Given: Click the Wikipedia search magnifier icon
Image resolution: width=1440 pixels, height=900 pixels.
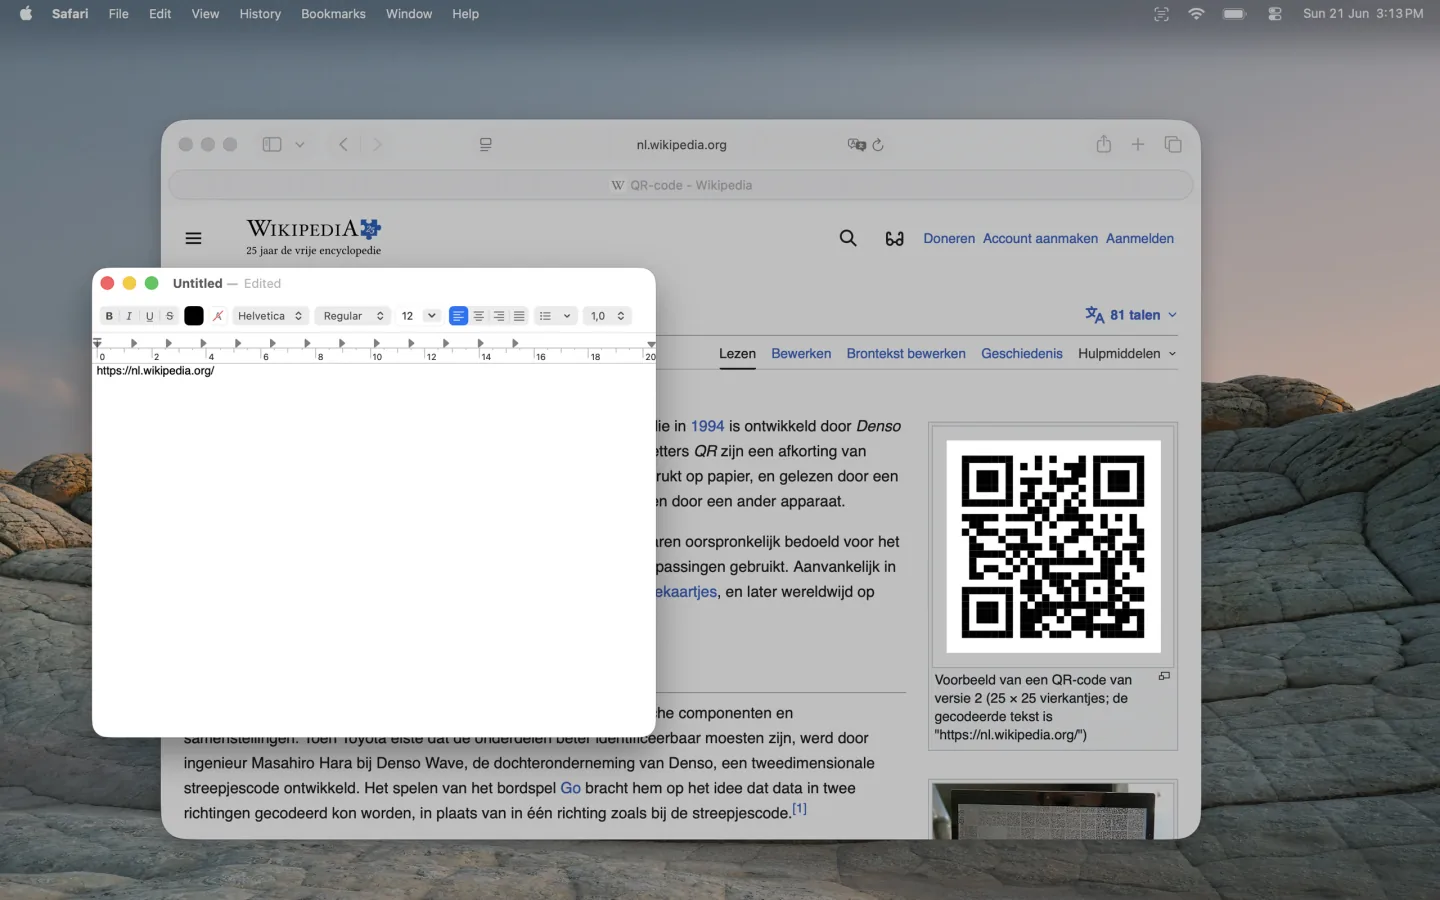Looking at the screenshot, I should pyautogui.click(x=848, y=238).
